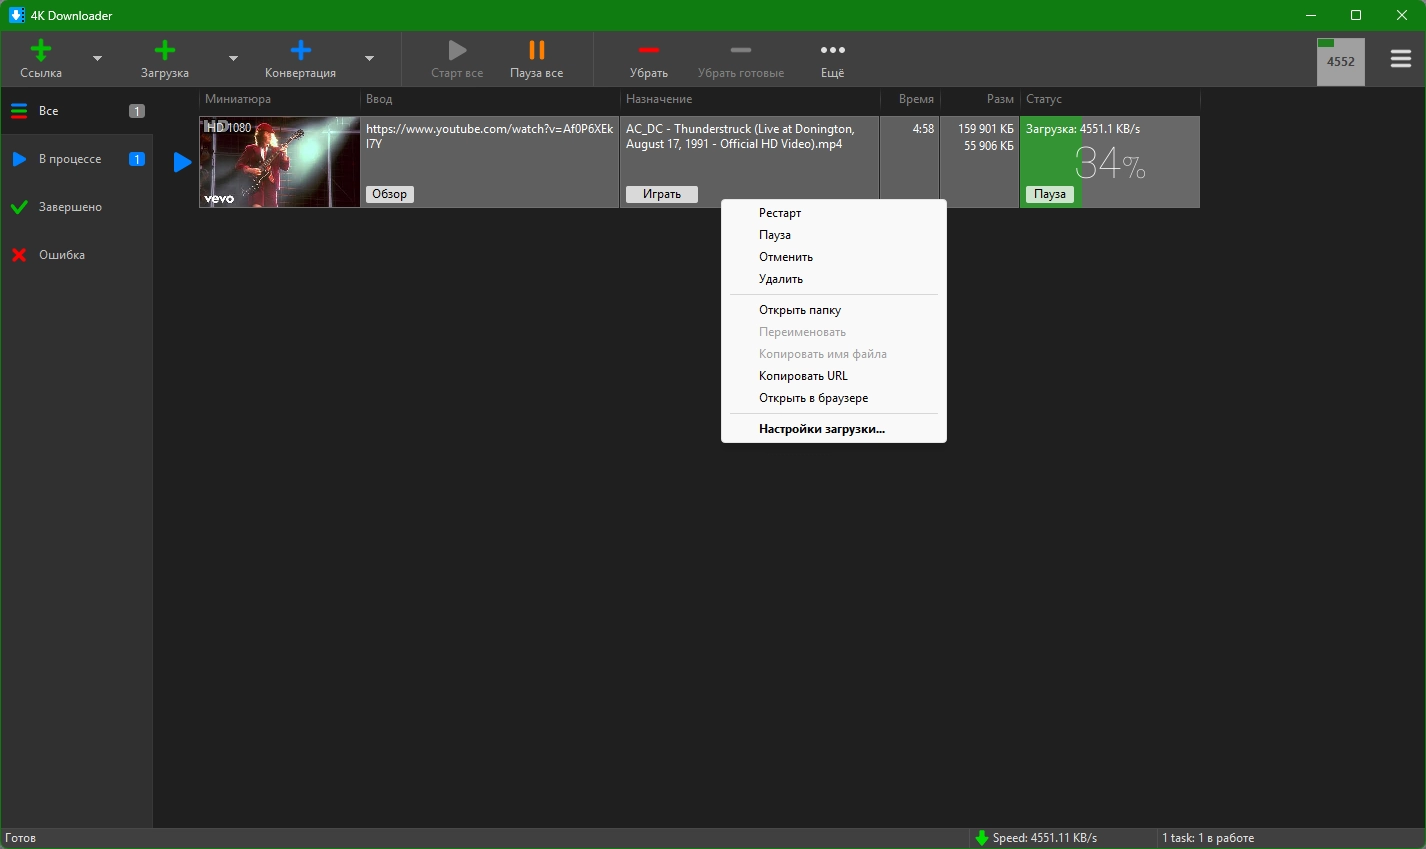Click the Старт все play icon
Viewport: 1426px width, 849px height.
coord(457,50)
